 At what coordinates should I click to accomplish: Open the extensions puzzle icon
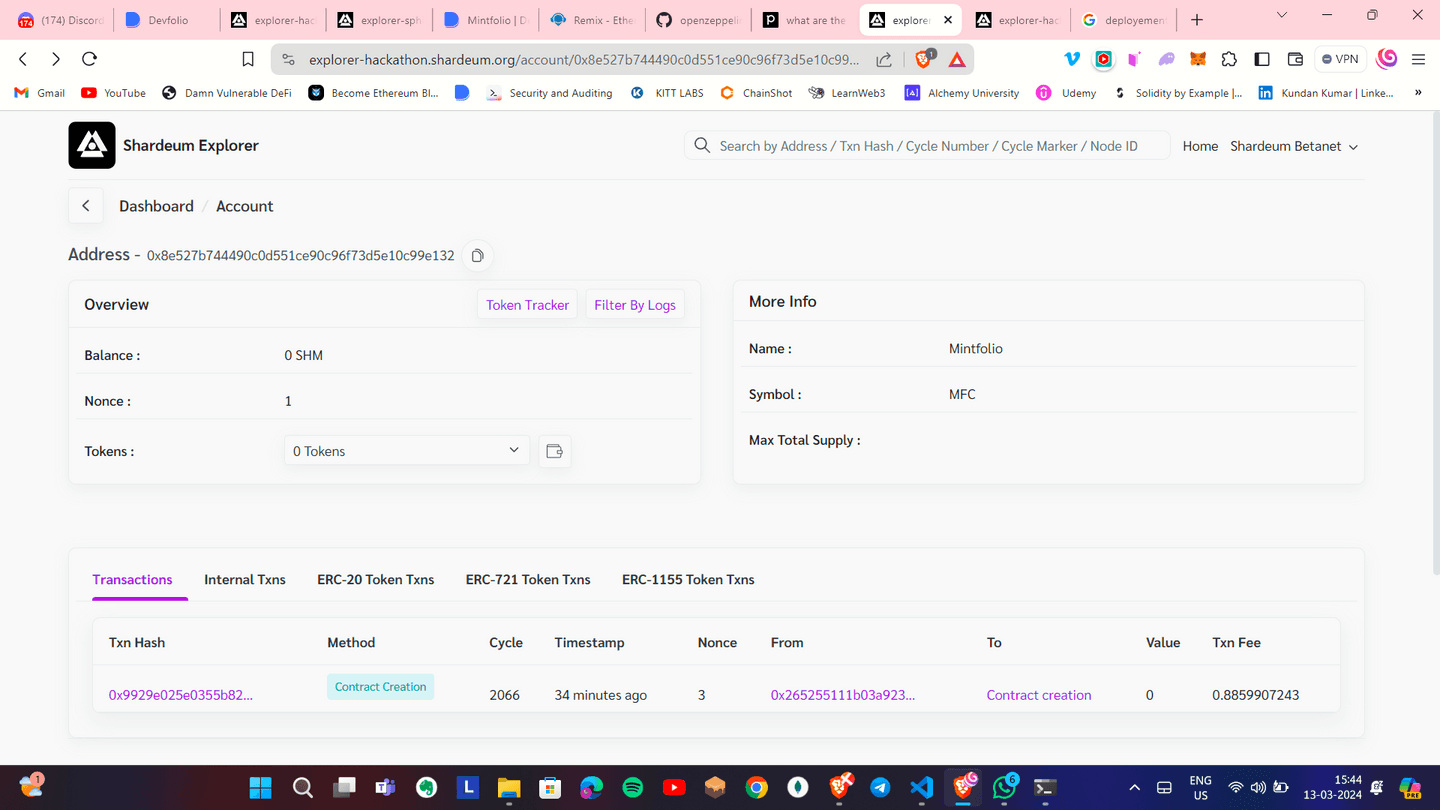[1229, 59]
